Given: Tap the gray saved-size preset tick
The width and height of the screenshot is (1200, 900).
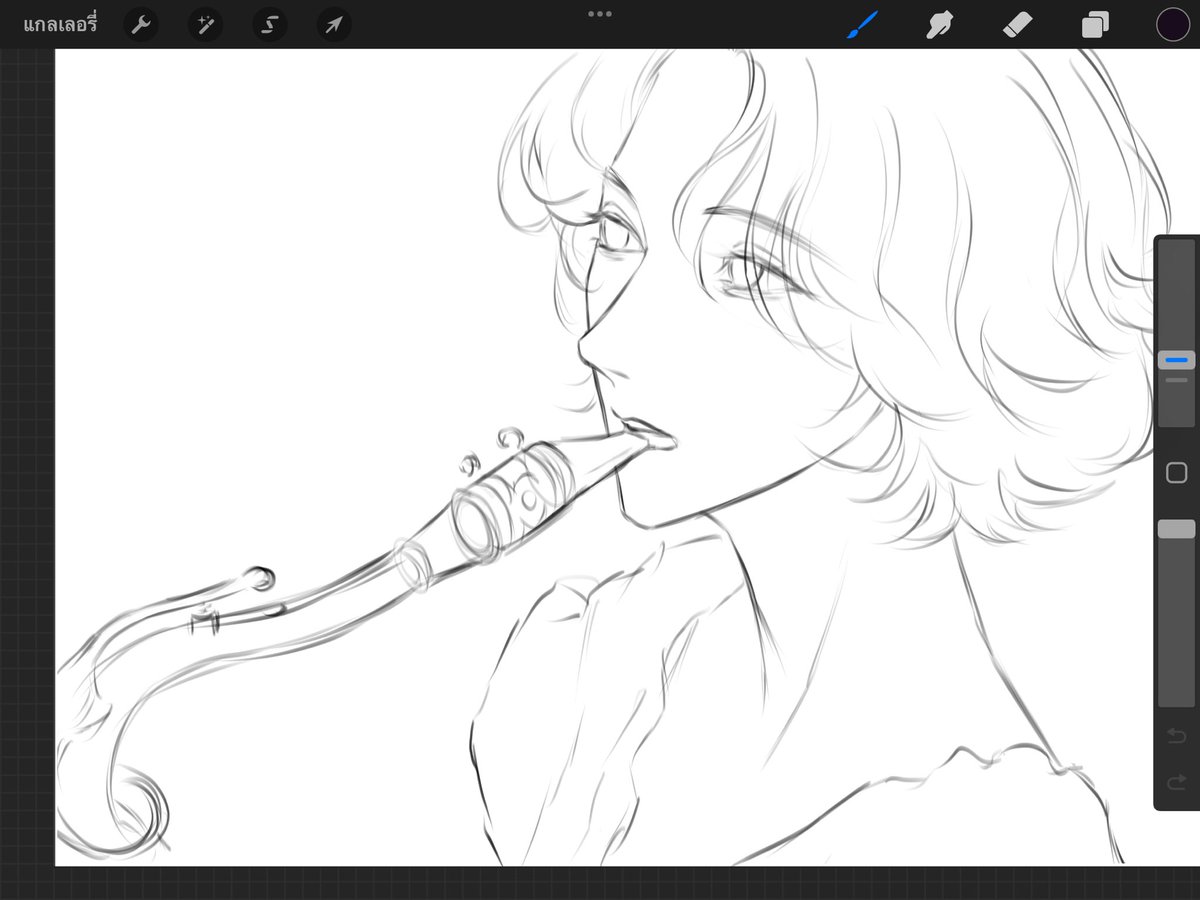Looking at the screenshot, I should click(1176, 380).
